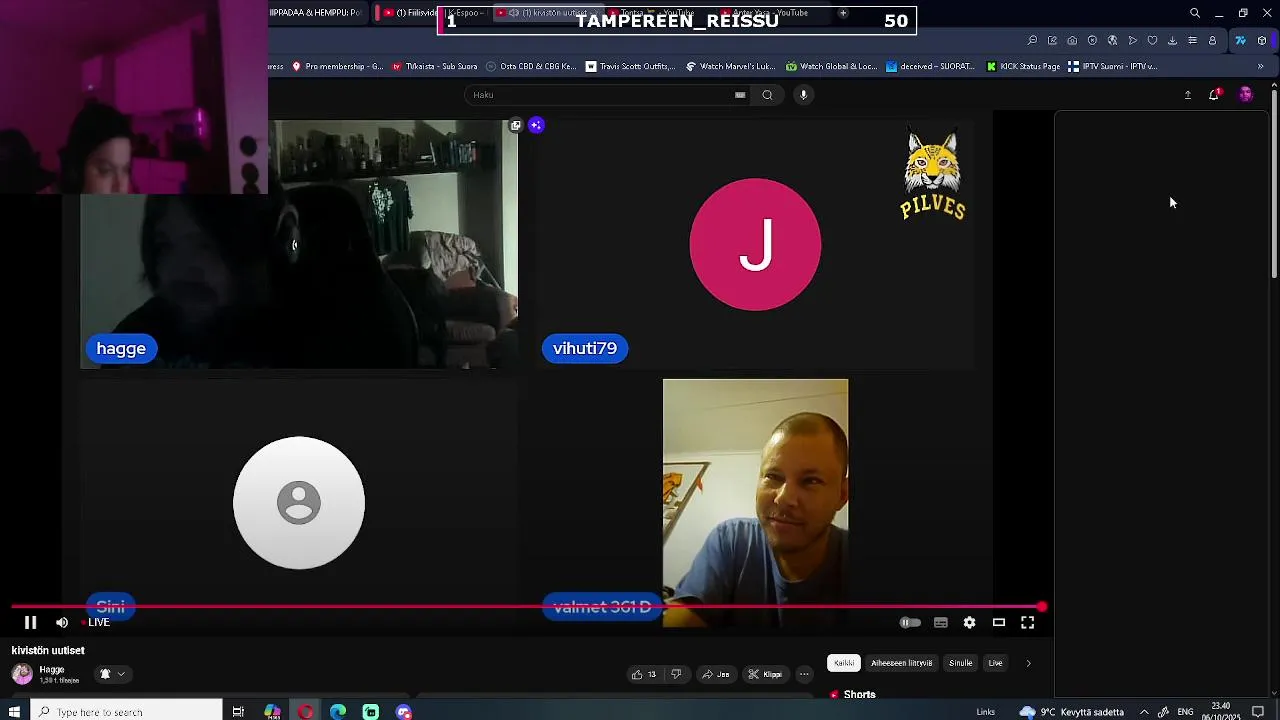Open a new browser tab
Viewport: 1280px width, 720px height.
tap(843, 13)
